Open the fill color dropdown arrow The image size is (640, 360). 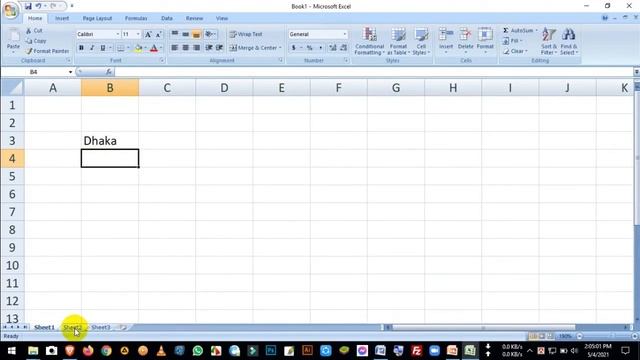[145, 48]
